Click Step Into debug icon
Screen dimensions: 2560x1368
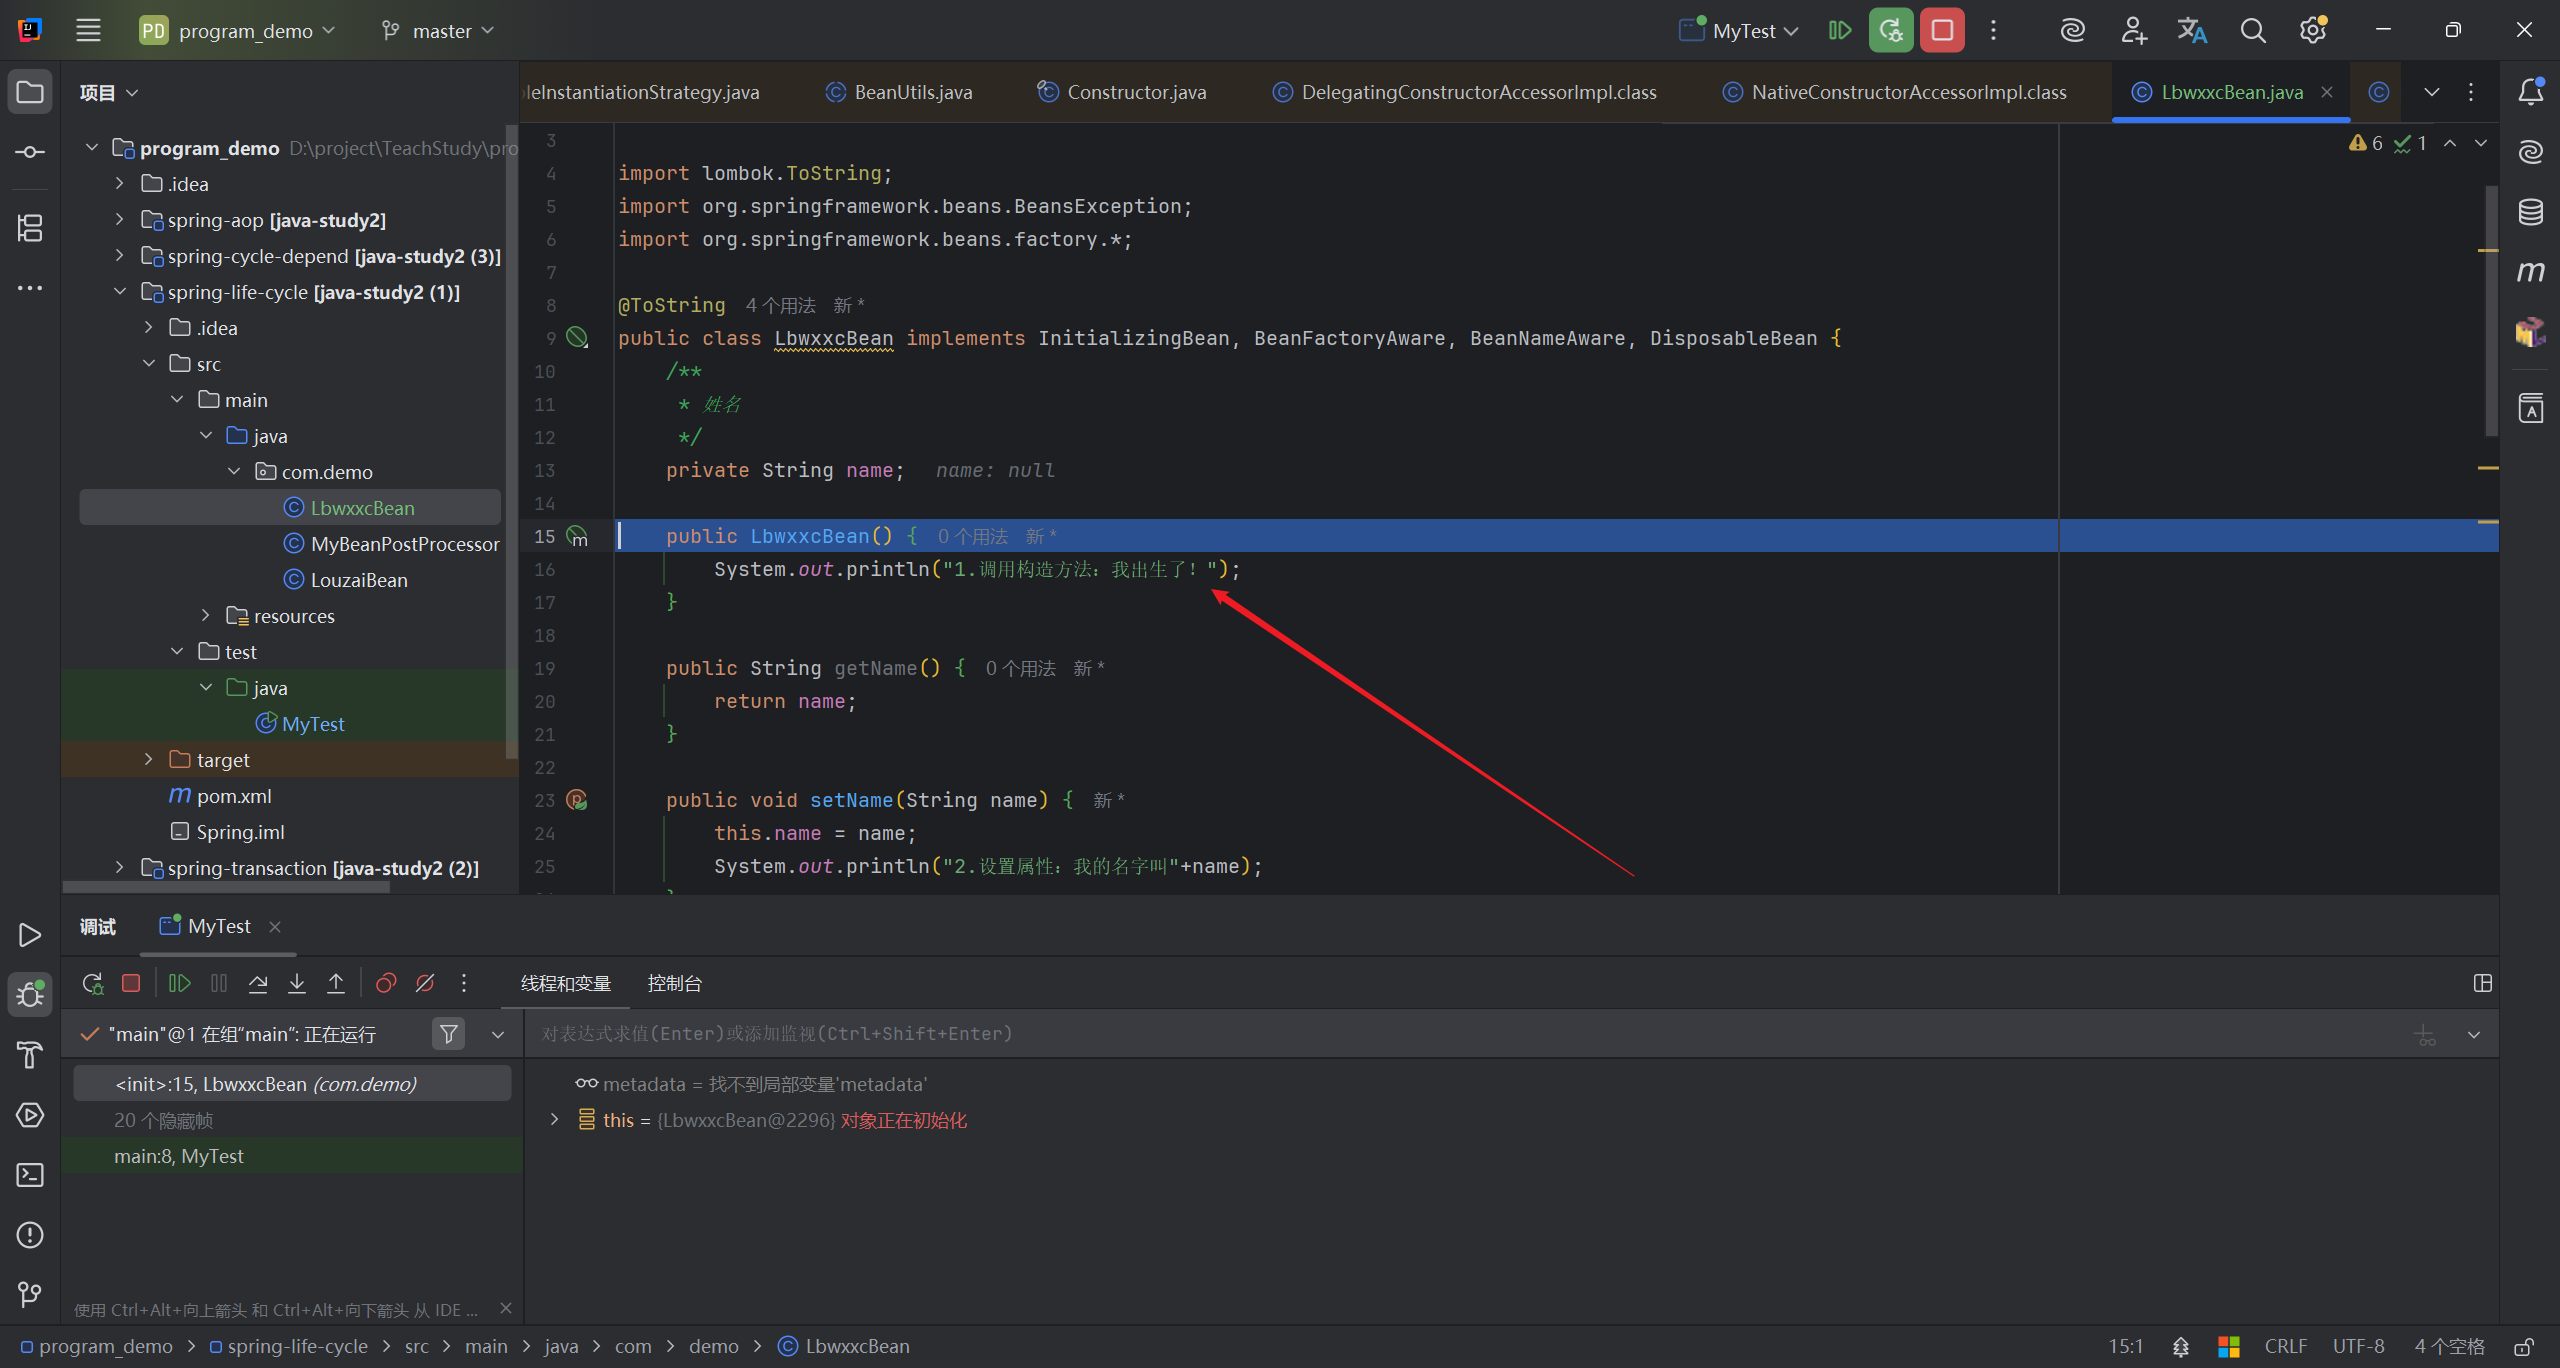click(x=297, y=984)
